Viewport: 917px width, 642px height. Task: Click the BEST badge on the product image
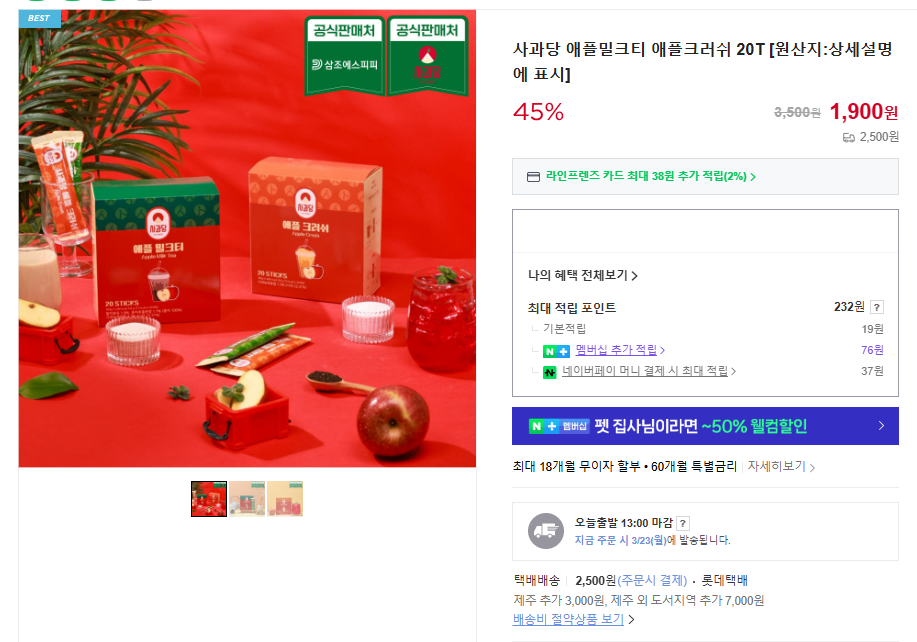pos(39,19)
